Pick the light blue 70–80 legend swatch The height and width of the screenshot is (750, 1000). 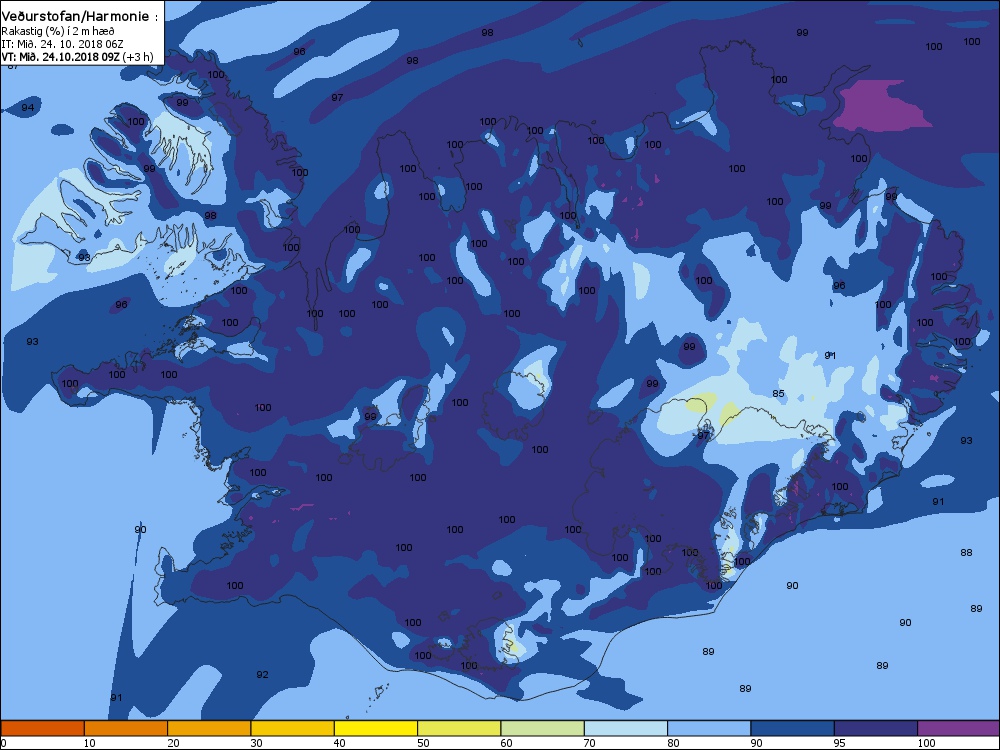(x=626, y=728)
